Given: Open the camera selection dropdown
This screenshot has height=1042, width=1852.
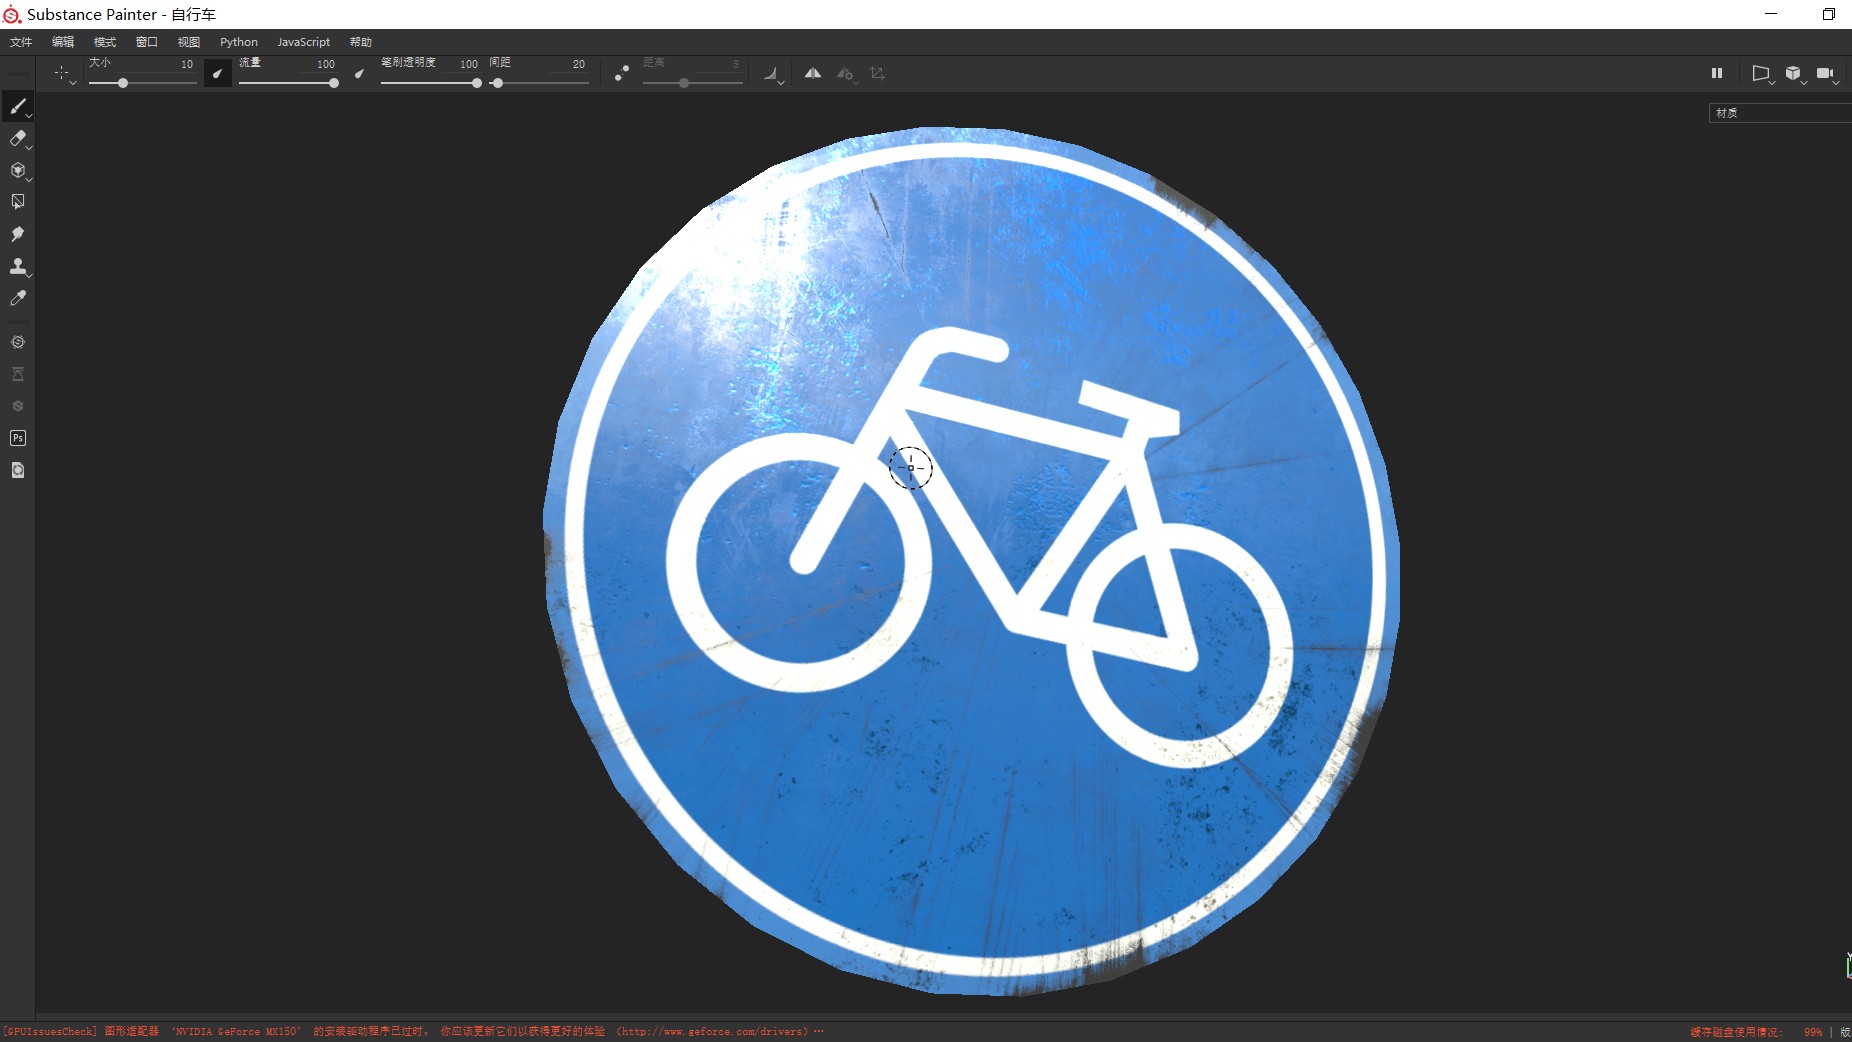Looking at the screenshot, I should point(1827,74).
